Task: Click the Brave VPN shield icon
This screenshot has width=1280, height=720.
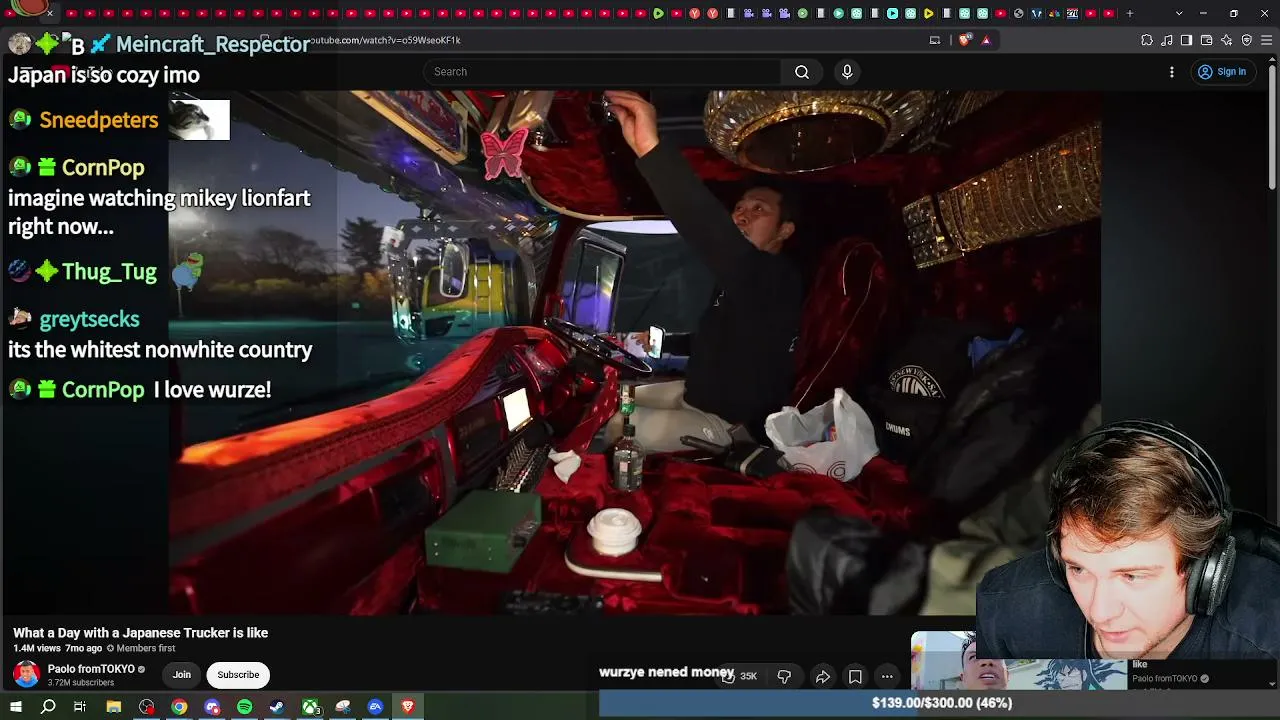Action: coord(1247,40)
